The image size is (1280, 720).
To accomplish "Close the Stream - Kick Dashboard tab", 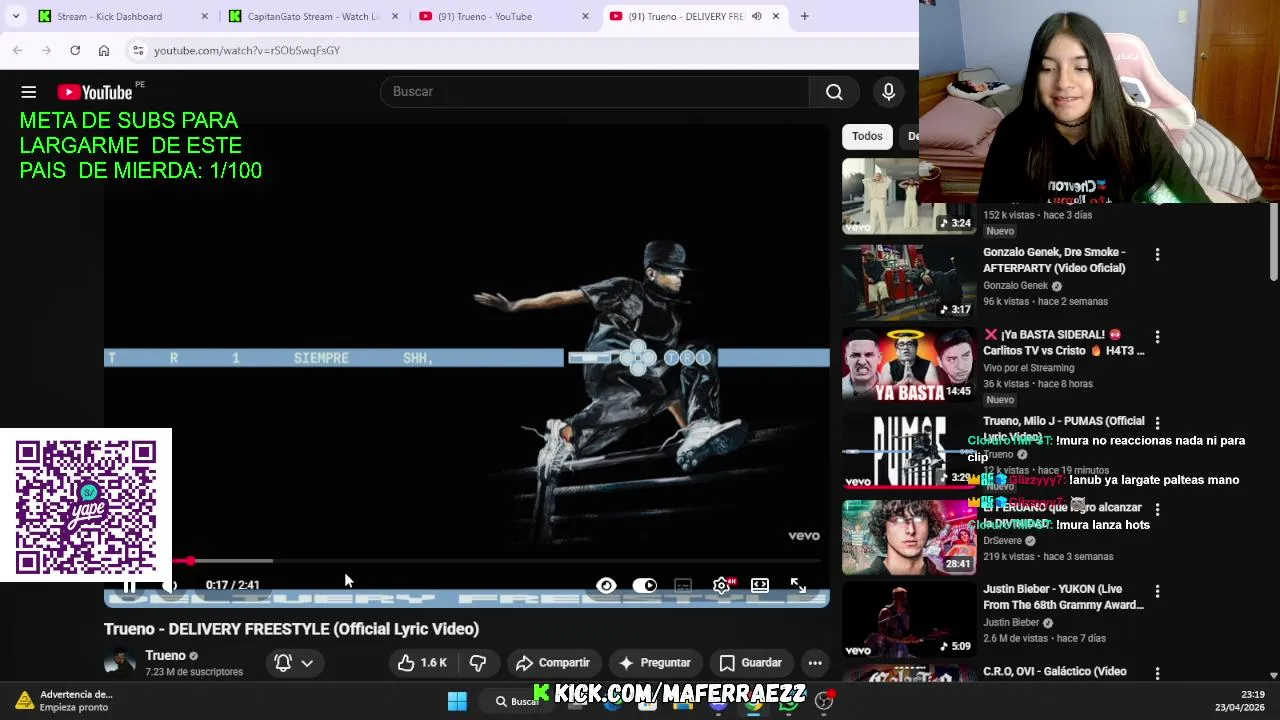I will (x=205, y=16).
